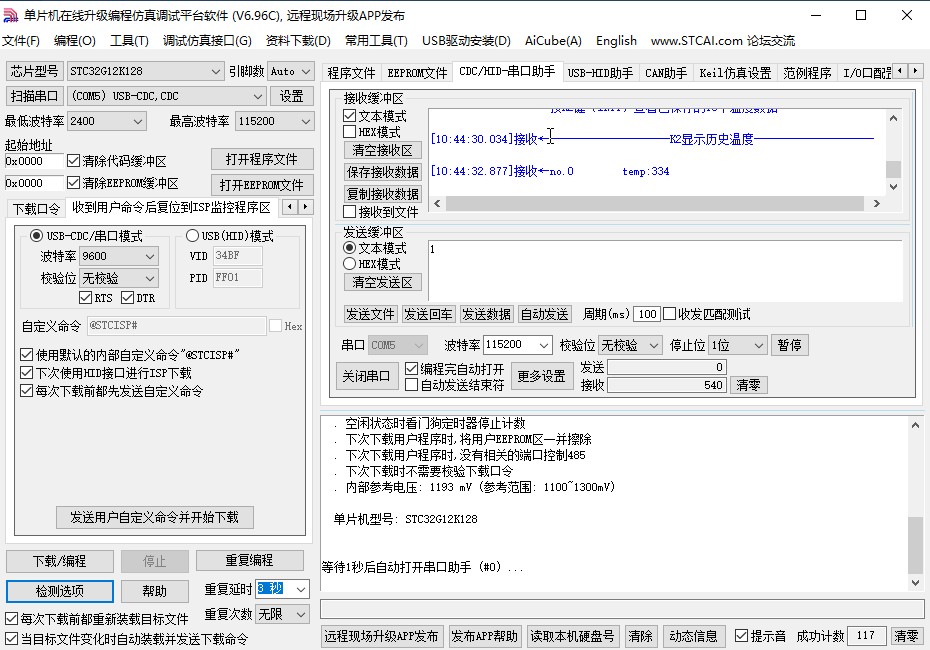Click the 周期(ms) input field

(x=646, y=314)
